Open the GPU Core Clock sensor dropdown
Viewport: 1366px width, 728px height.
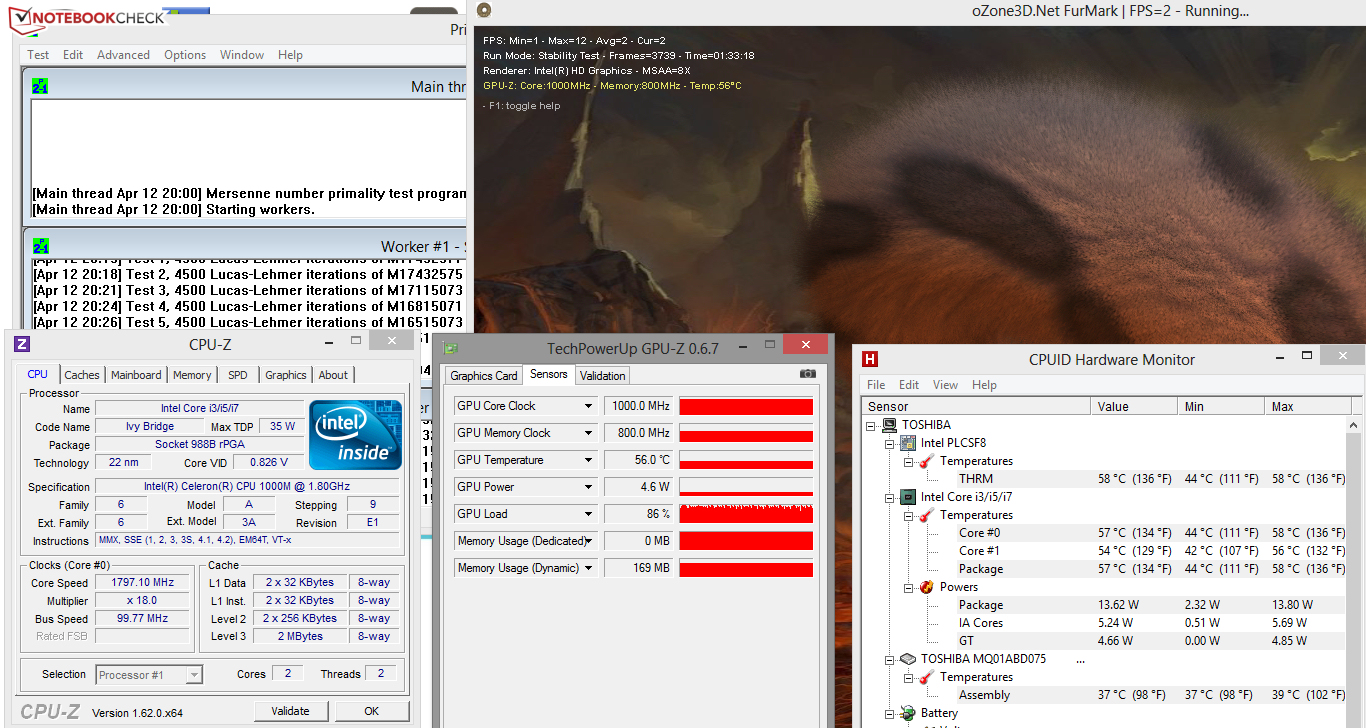(x=589, y=406)
